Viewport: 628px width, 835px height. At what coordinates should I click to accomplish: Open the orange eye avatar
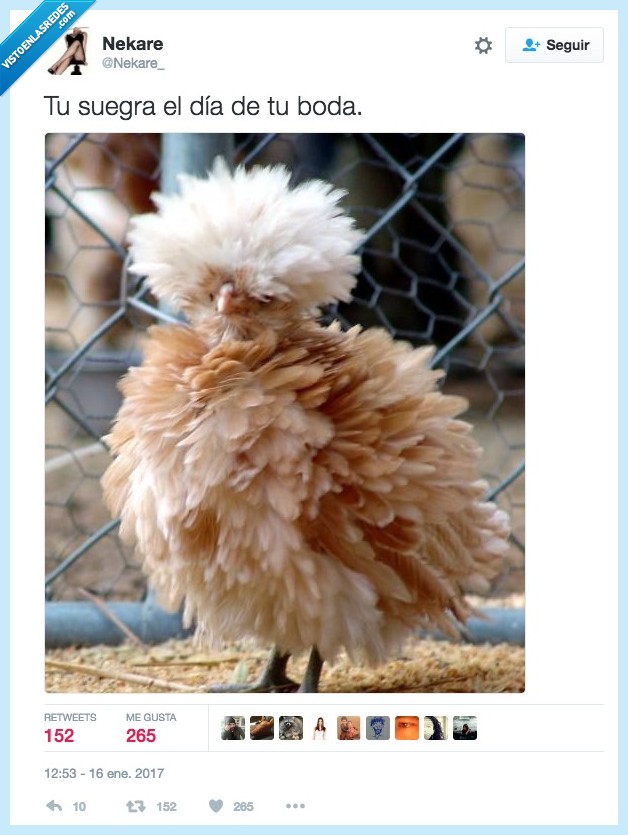click(407, 728)
